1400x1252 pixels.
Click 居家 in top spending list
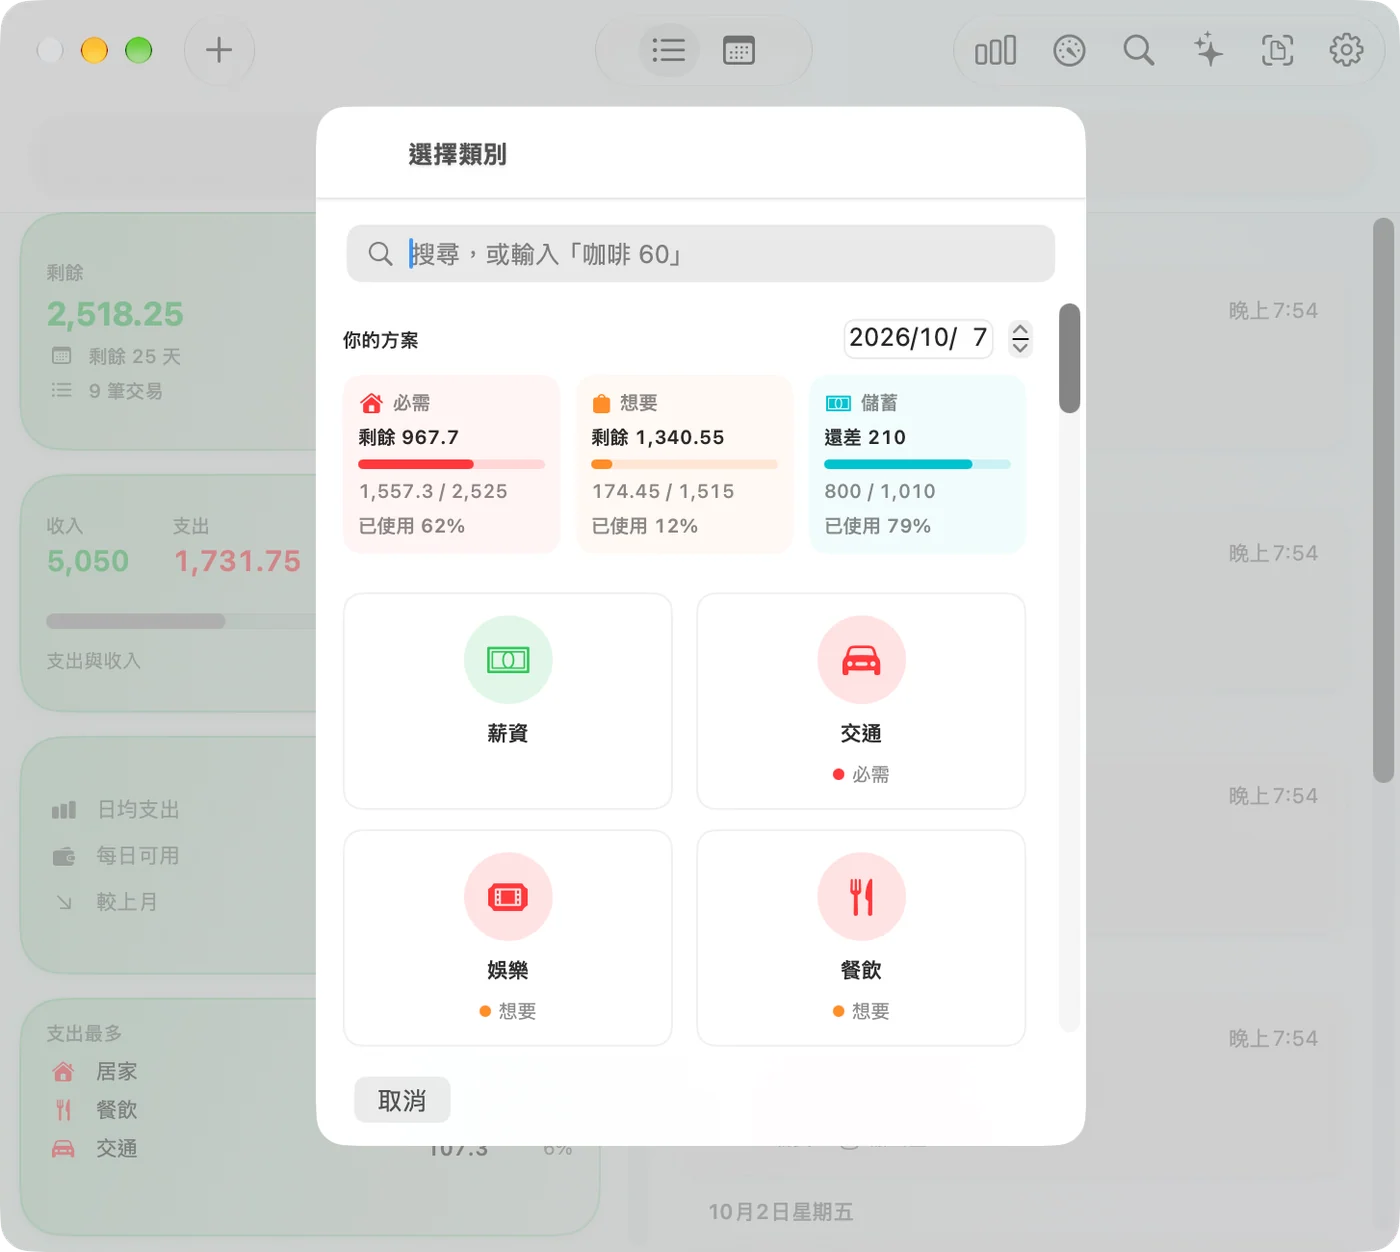pyautogui.click(x=116, y=1072)
